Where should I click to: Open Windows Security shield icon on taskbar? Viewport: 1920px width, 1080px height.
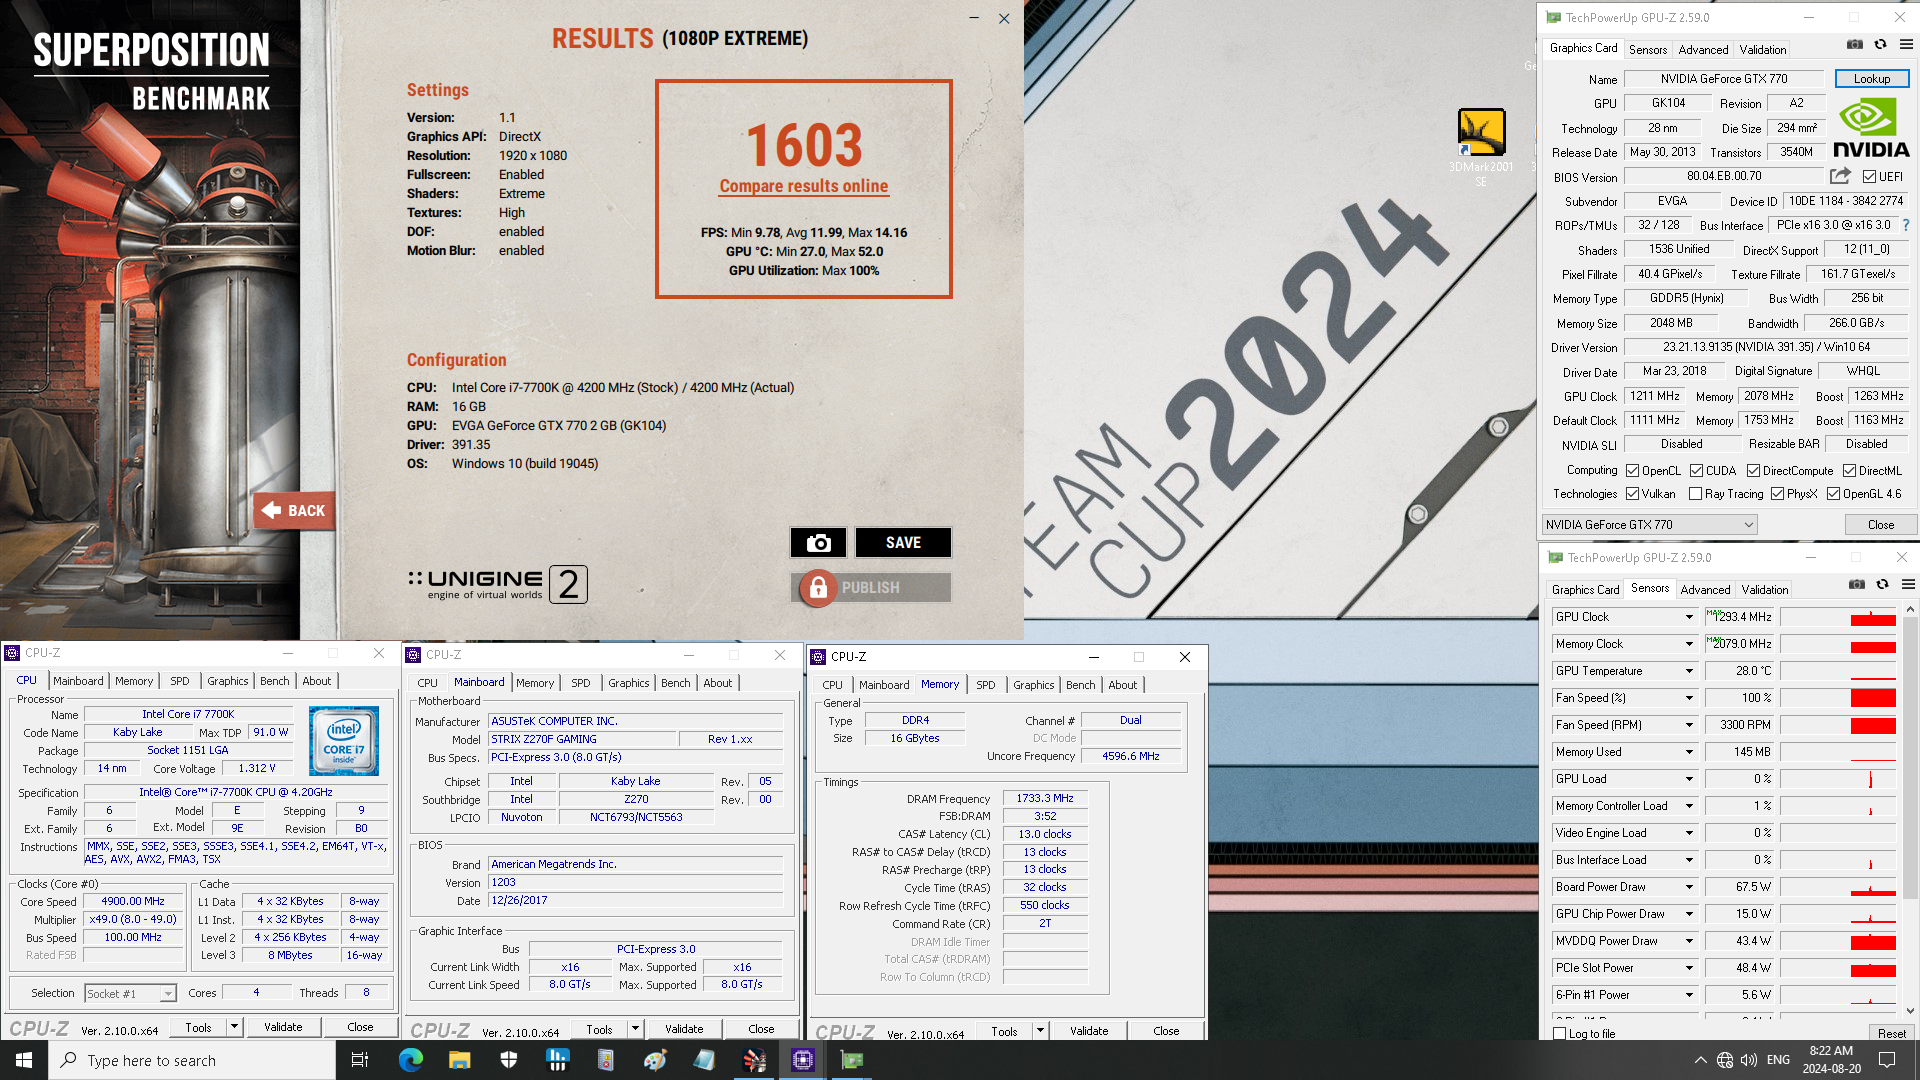point(508,1060)
